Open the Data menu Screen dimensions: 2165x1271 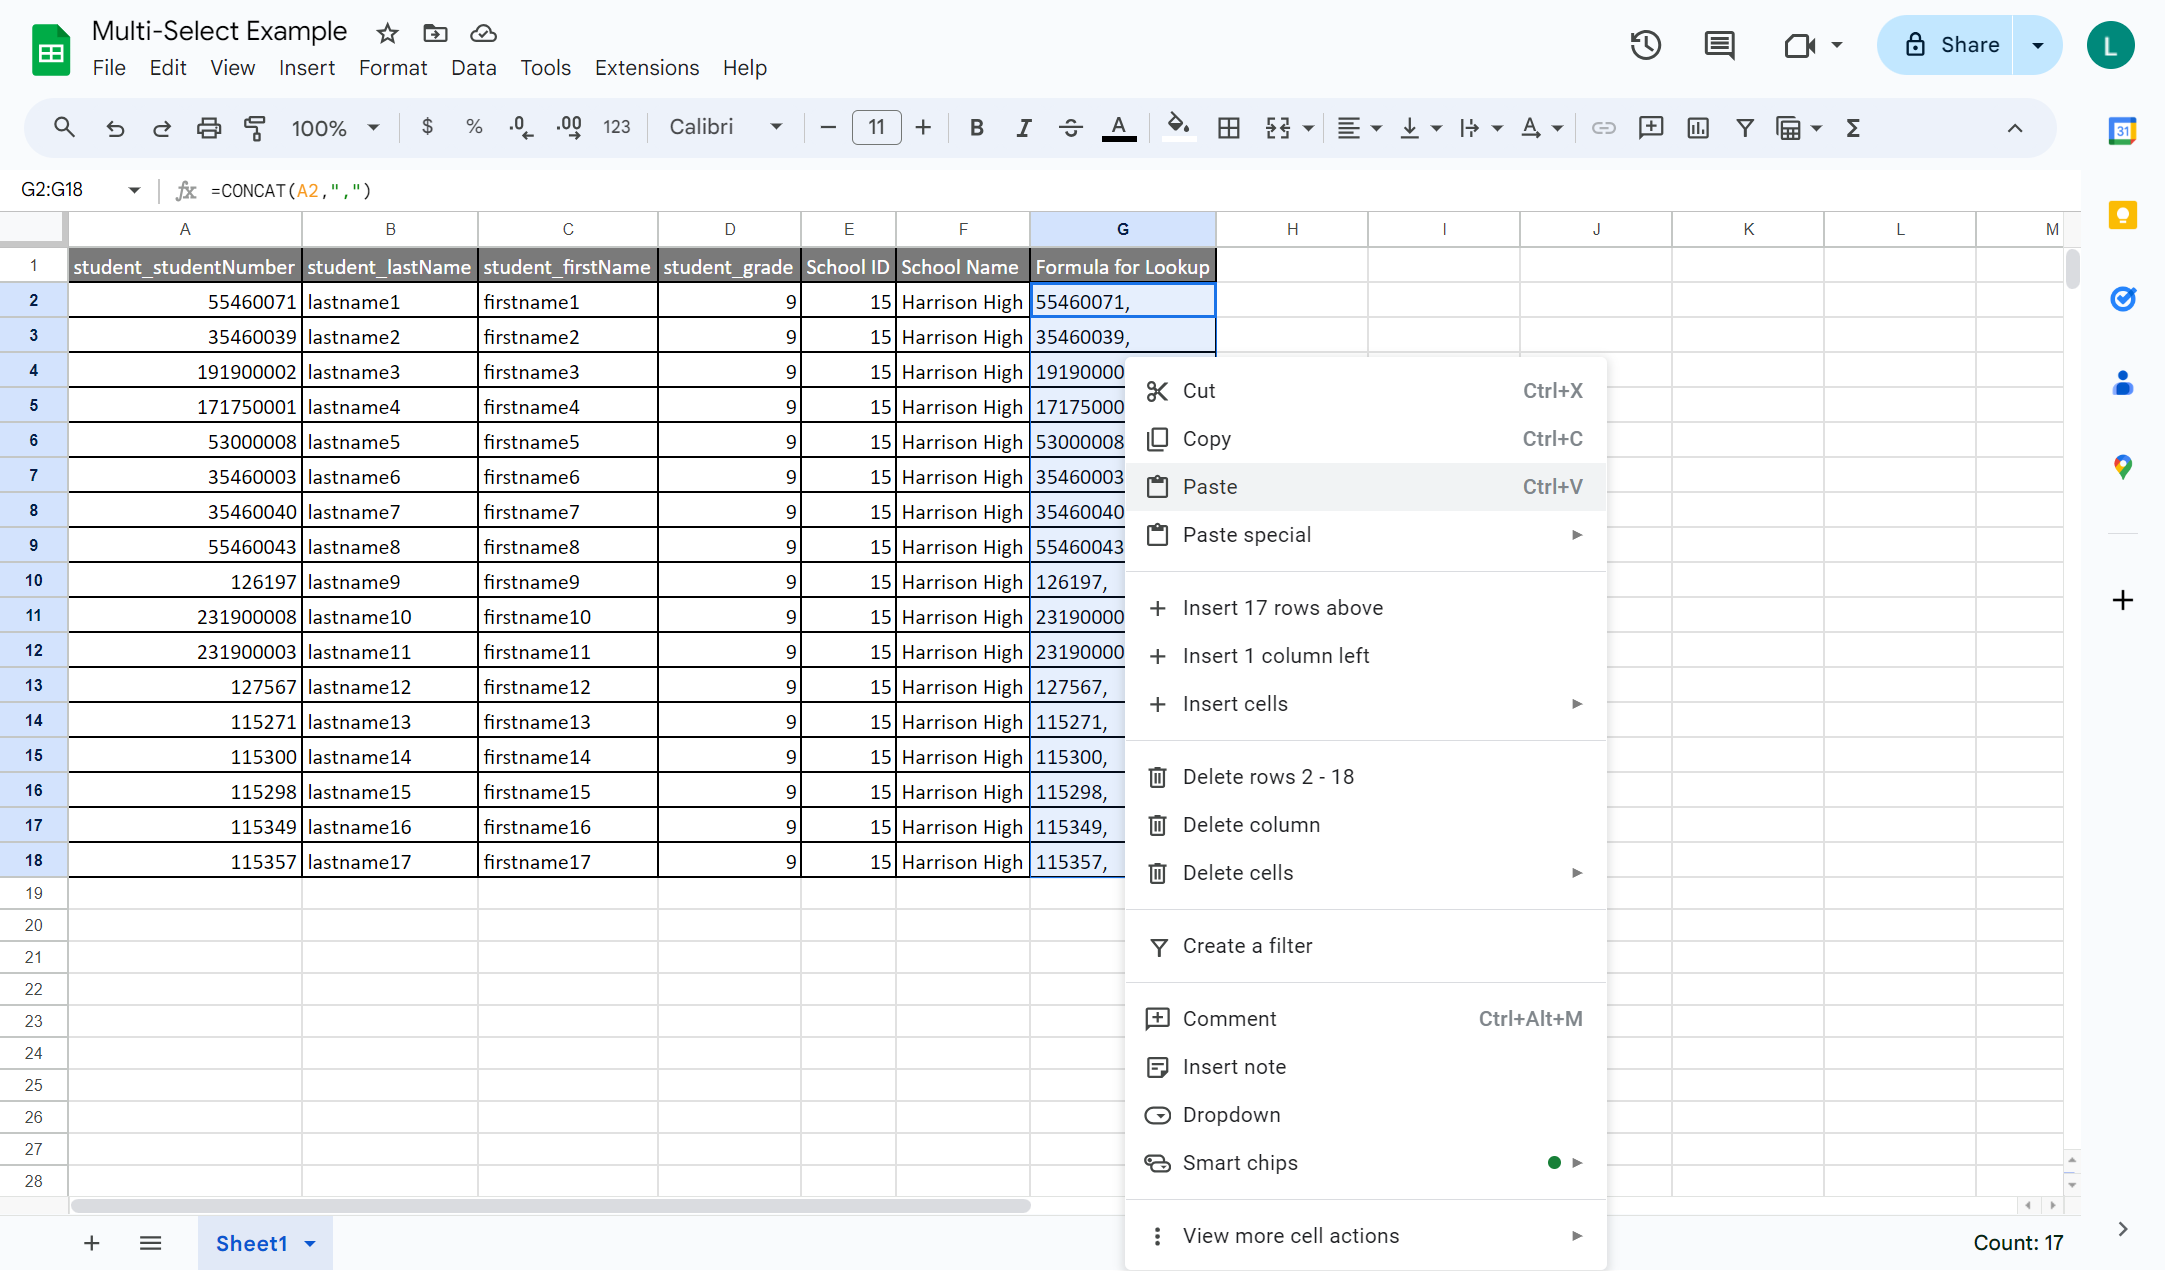click(473, 68)
